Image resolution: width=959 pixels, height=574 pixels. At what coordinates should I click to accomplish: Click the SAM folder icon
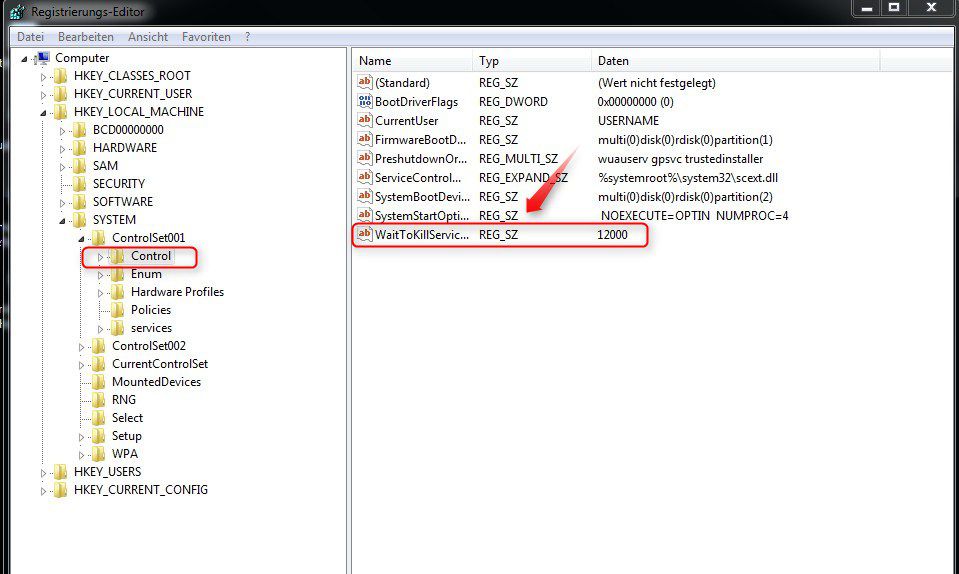pyautogui.click(x=79, y=166)
